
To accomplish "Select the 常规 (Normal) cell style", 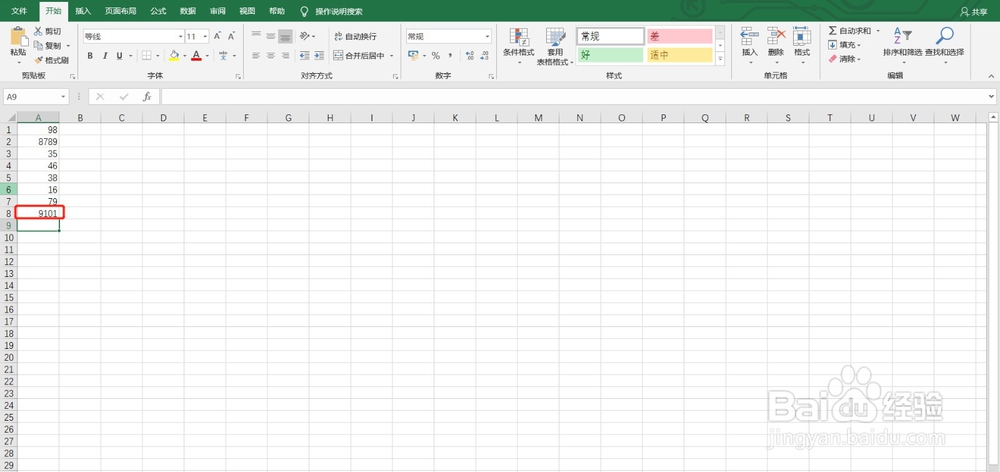I will pyautogui.click(x=610, y=36).
